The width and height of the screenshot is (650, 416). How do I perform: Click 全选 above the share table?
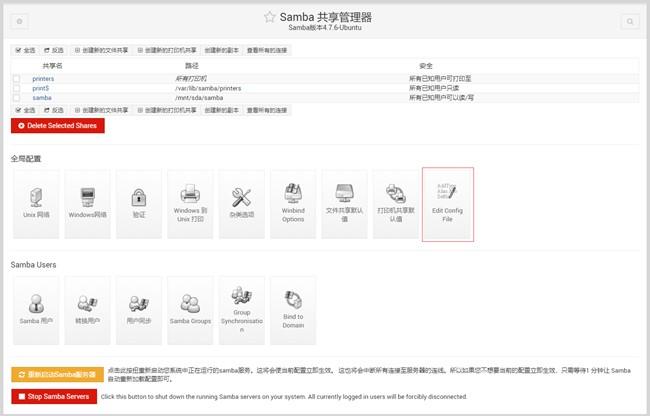[25, 50]
